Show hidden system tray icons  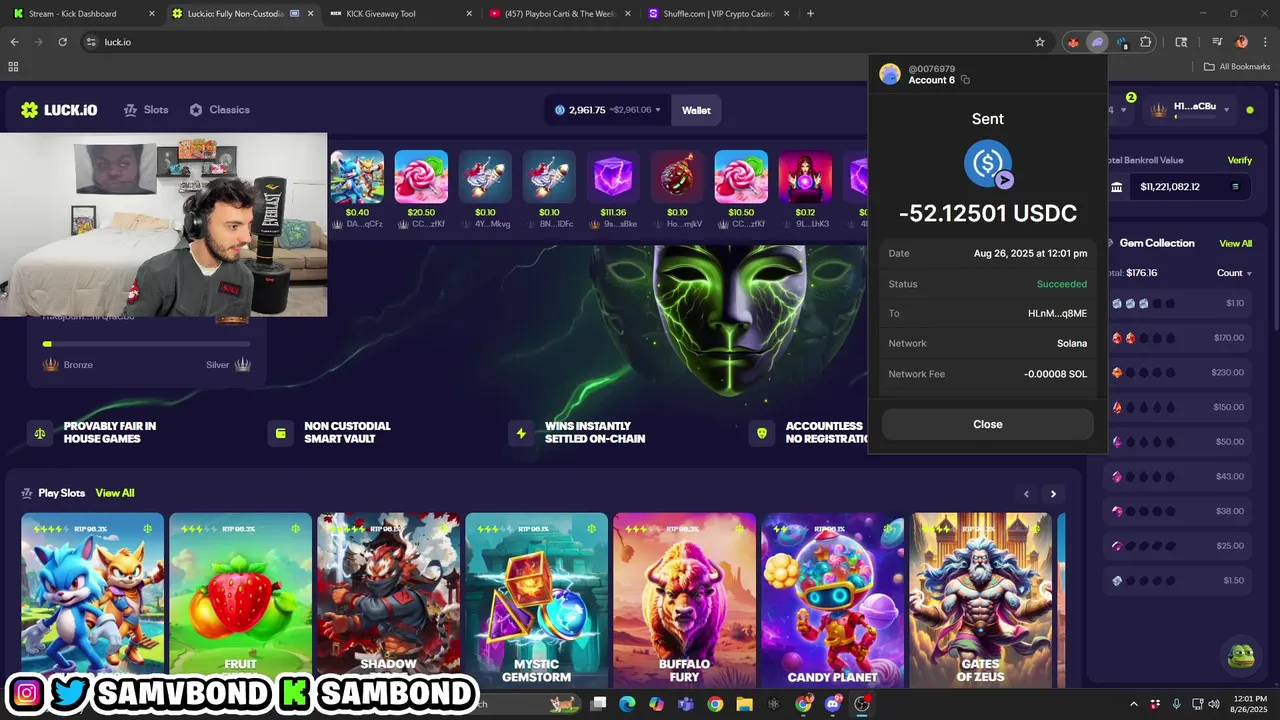click(x=1136, y=704)
